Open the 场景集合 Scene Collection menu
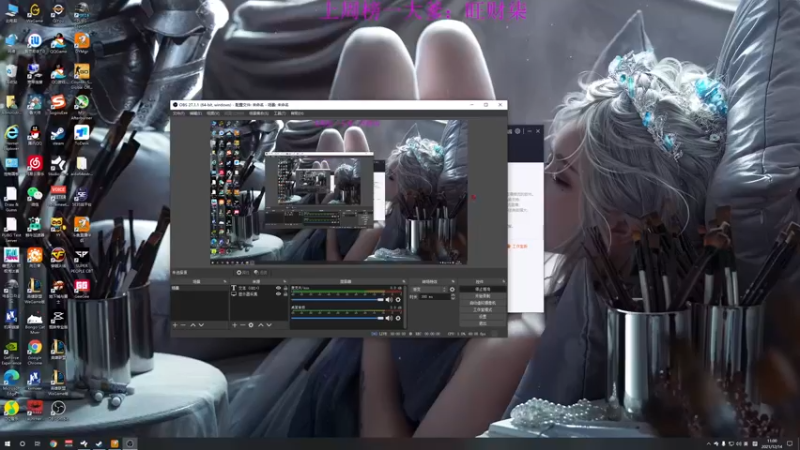The height and width of the screenshot is (450, 800). coord(259,113)
